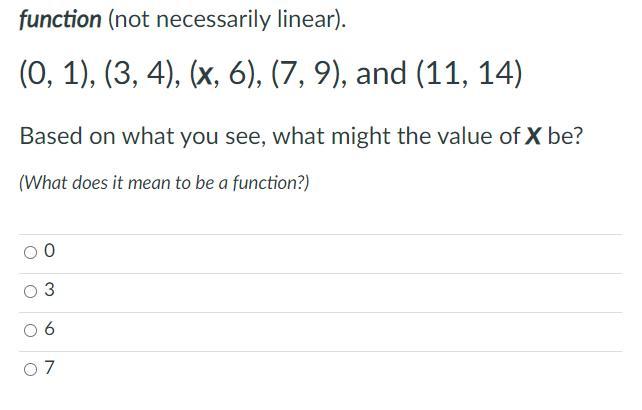
Task: Click the answer label text "0"
Action: point(50,253)
